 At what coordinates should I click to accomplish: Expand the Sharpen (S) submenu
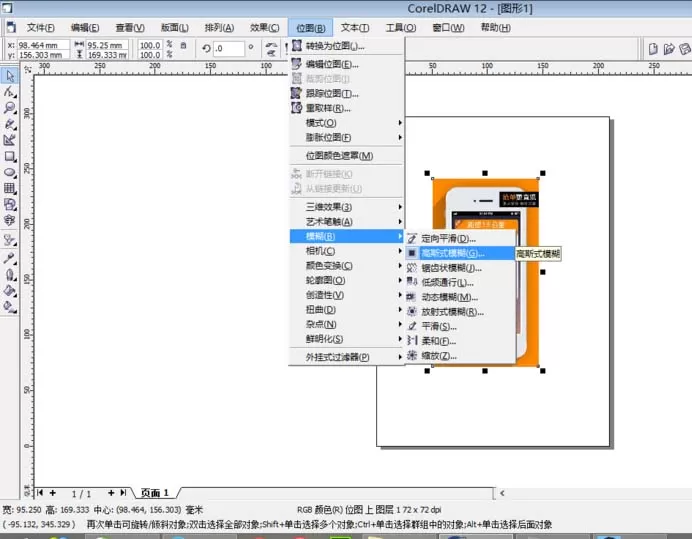(x=346, y=339)
